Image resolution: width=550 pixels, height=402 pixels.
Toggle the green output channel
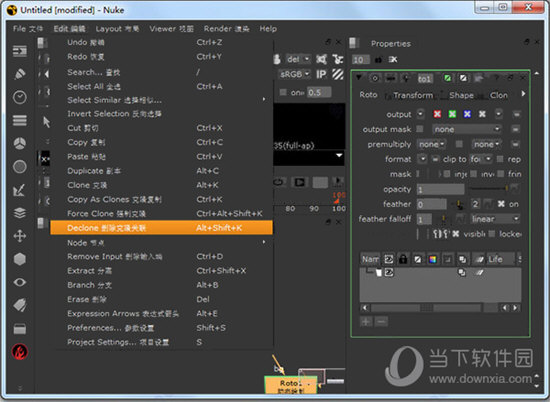click(x=452, y=114)
